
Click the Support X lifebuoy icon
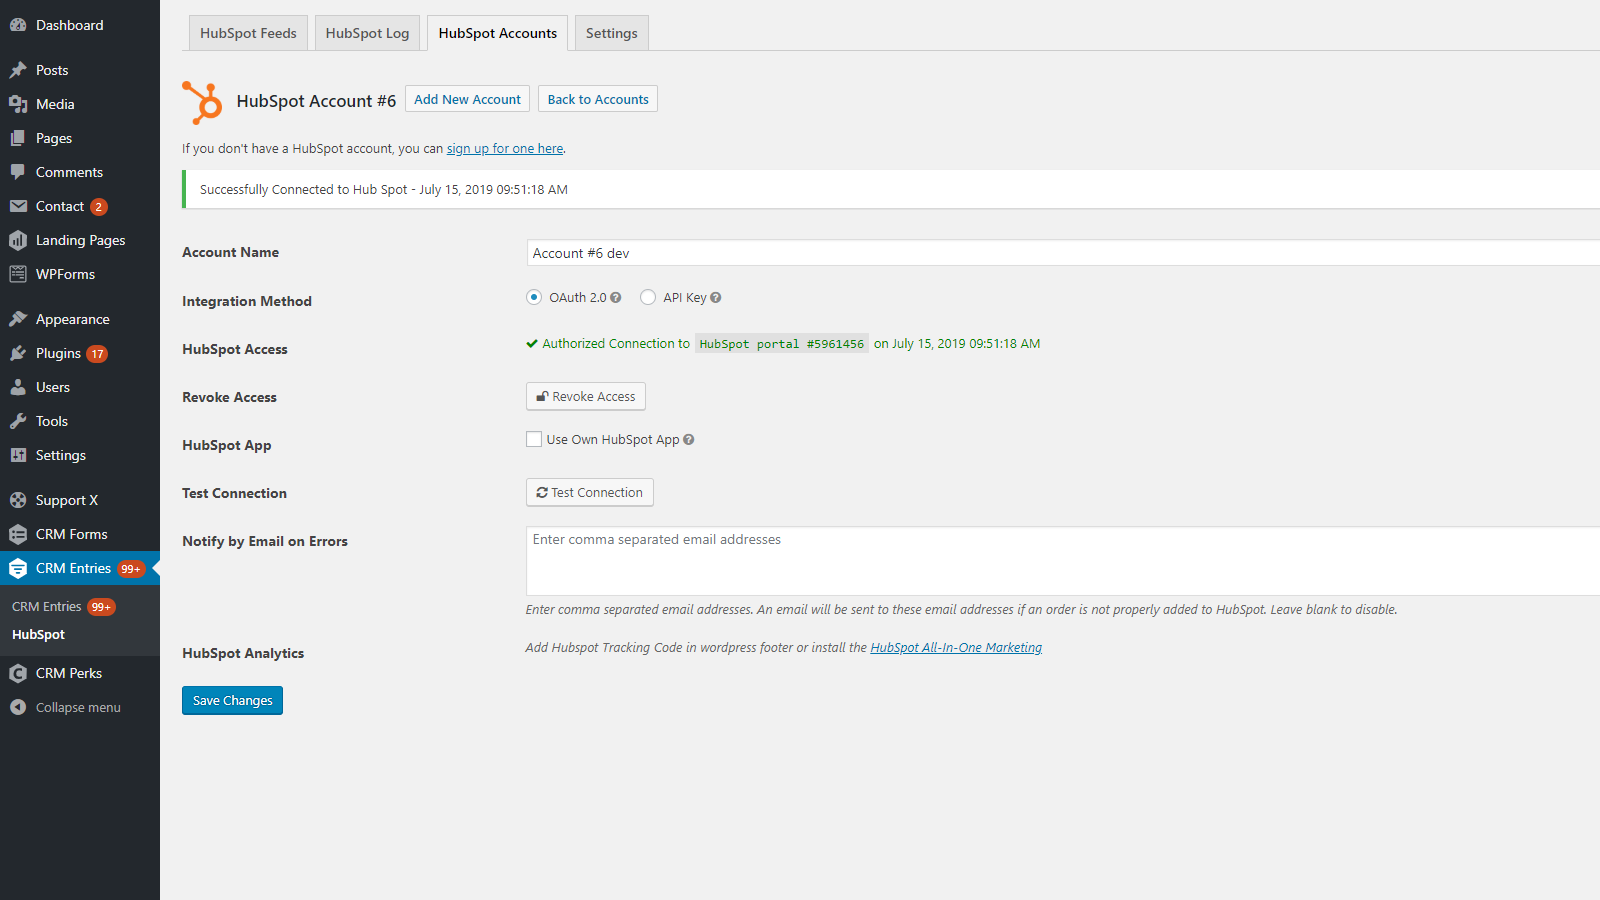pos(18,500)
